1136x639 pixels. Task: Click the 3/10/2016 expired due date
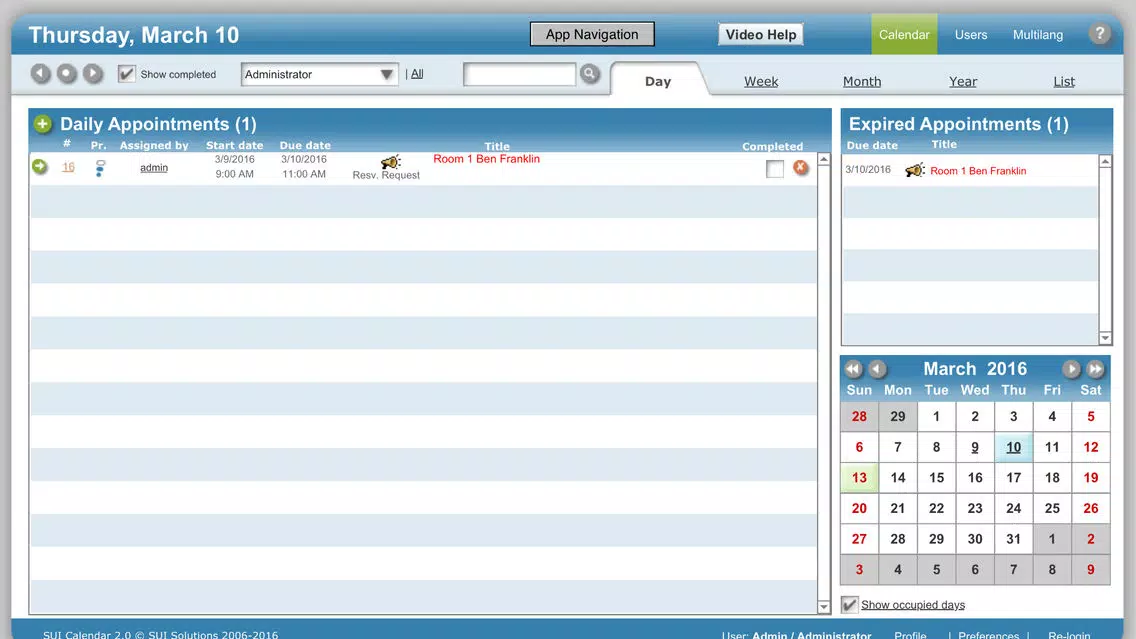tap(867, 170)
